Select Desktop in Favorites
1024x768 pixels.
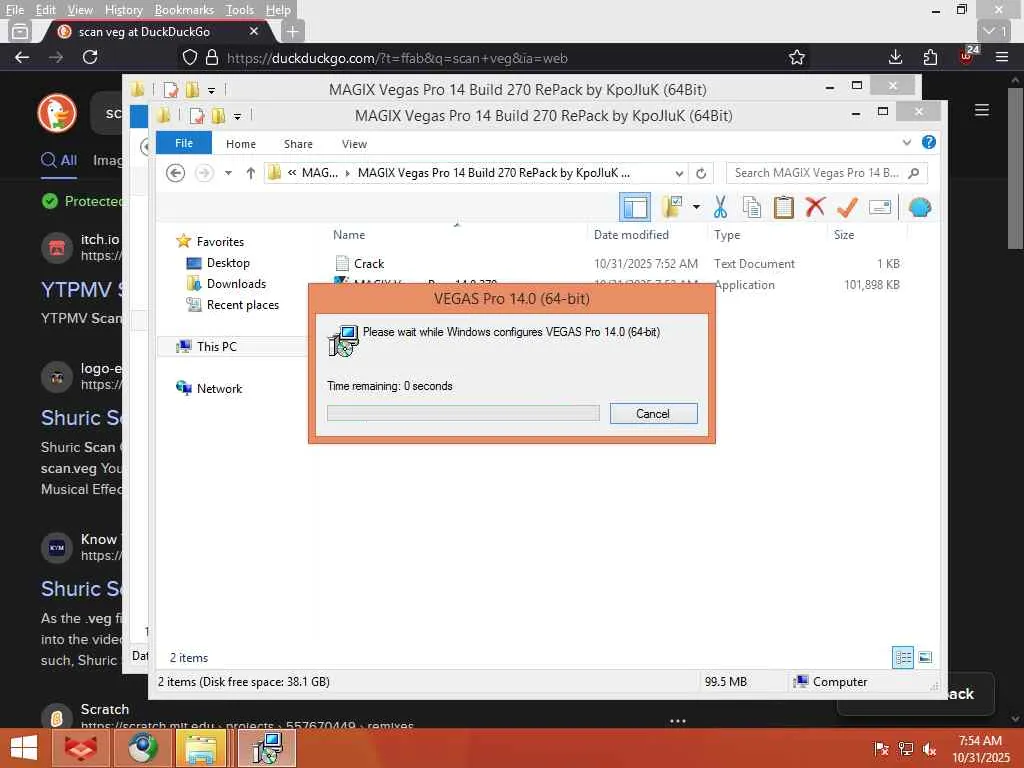(218, 263)
